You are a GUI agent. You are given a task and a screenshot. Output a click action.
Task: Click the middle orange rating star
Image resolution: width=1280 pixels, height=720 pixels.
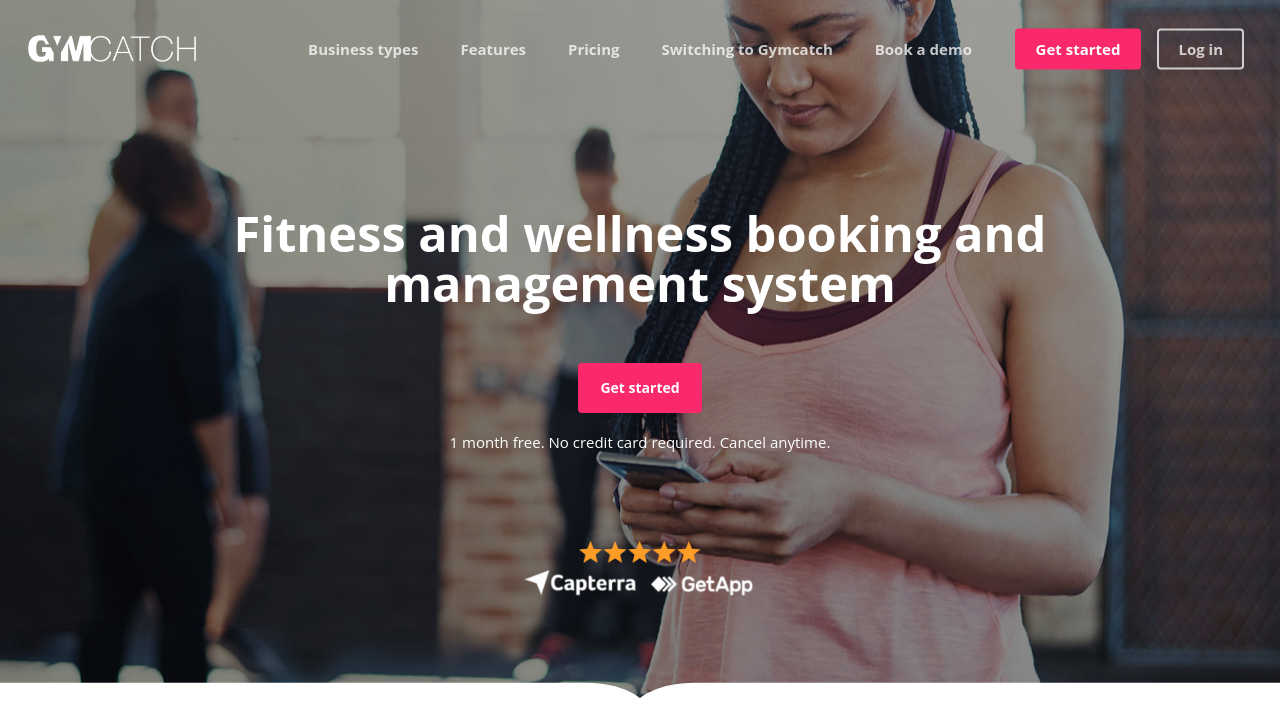(640, 552)
